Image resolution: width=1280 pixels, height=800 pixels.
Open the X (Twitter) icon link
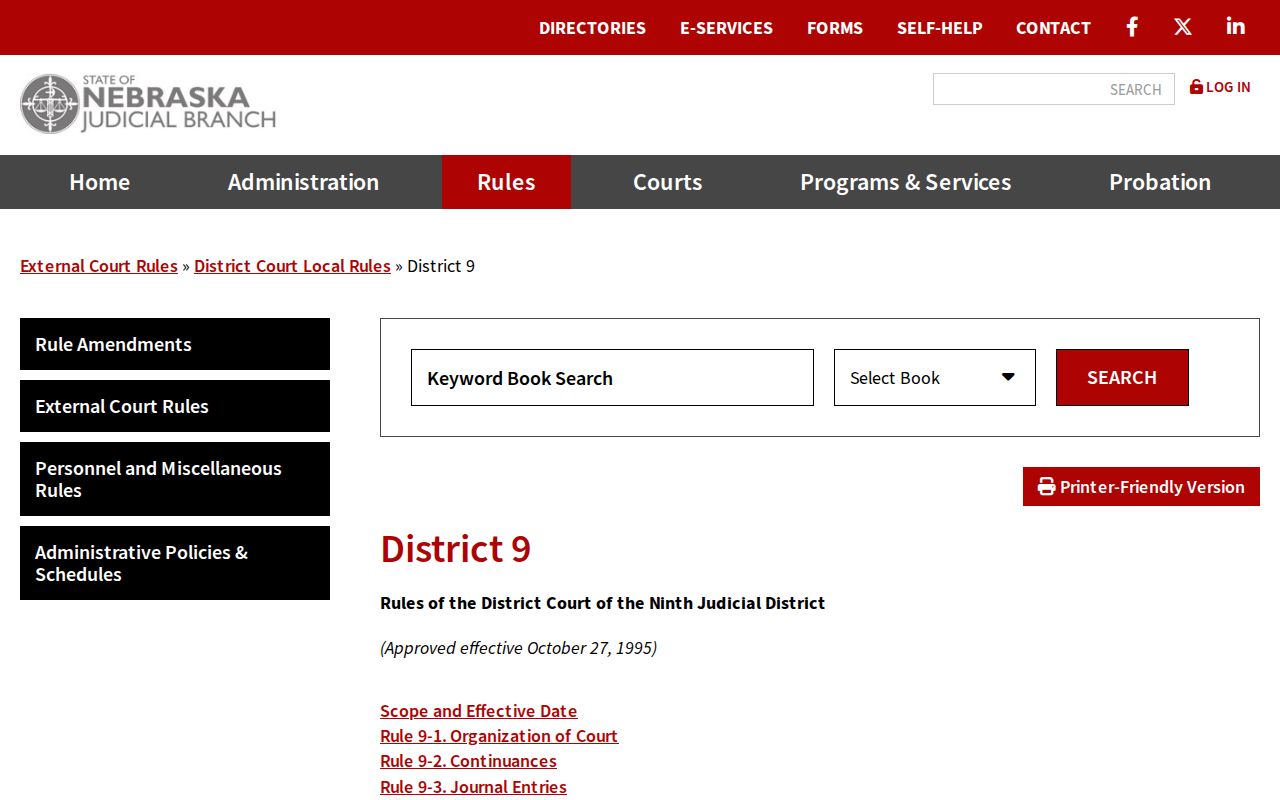[x=1183, y=27]
